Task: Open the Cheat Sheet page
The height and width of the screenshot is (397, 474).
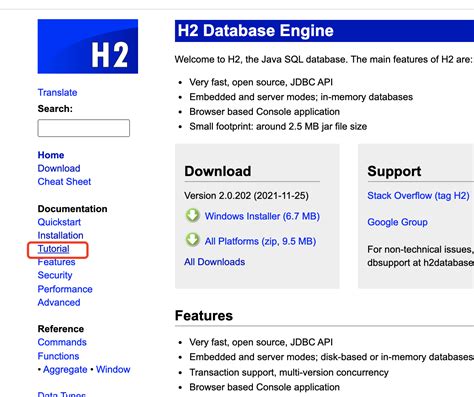Action: pos(64,182)
